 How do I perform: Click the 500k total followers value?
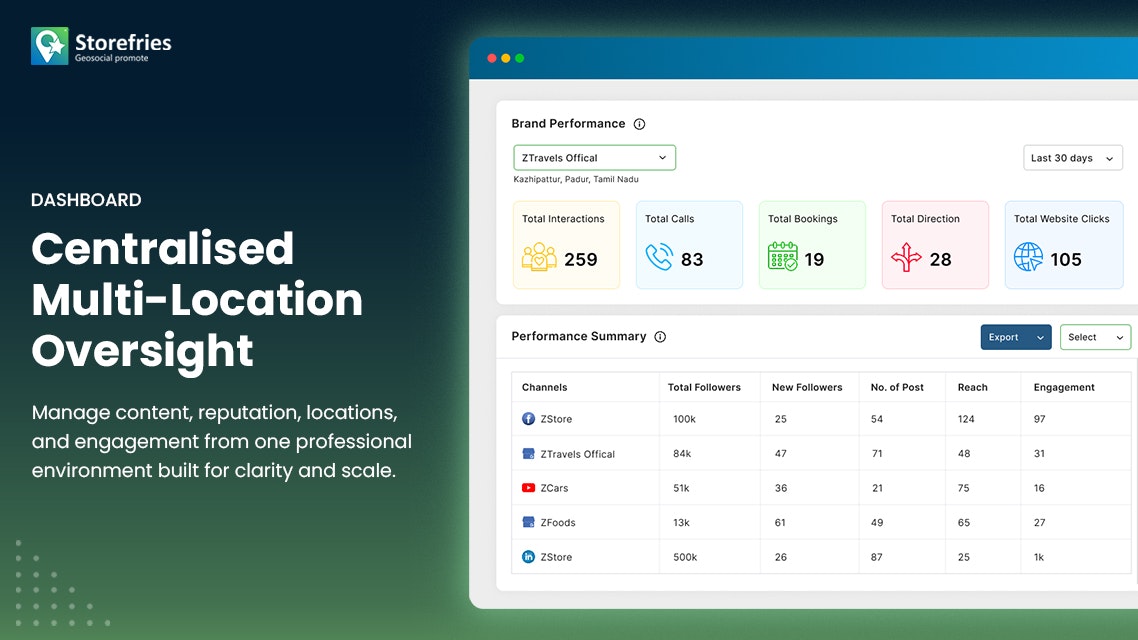point(685,557)
